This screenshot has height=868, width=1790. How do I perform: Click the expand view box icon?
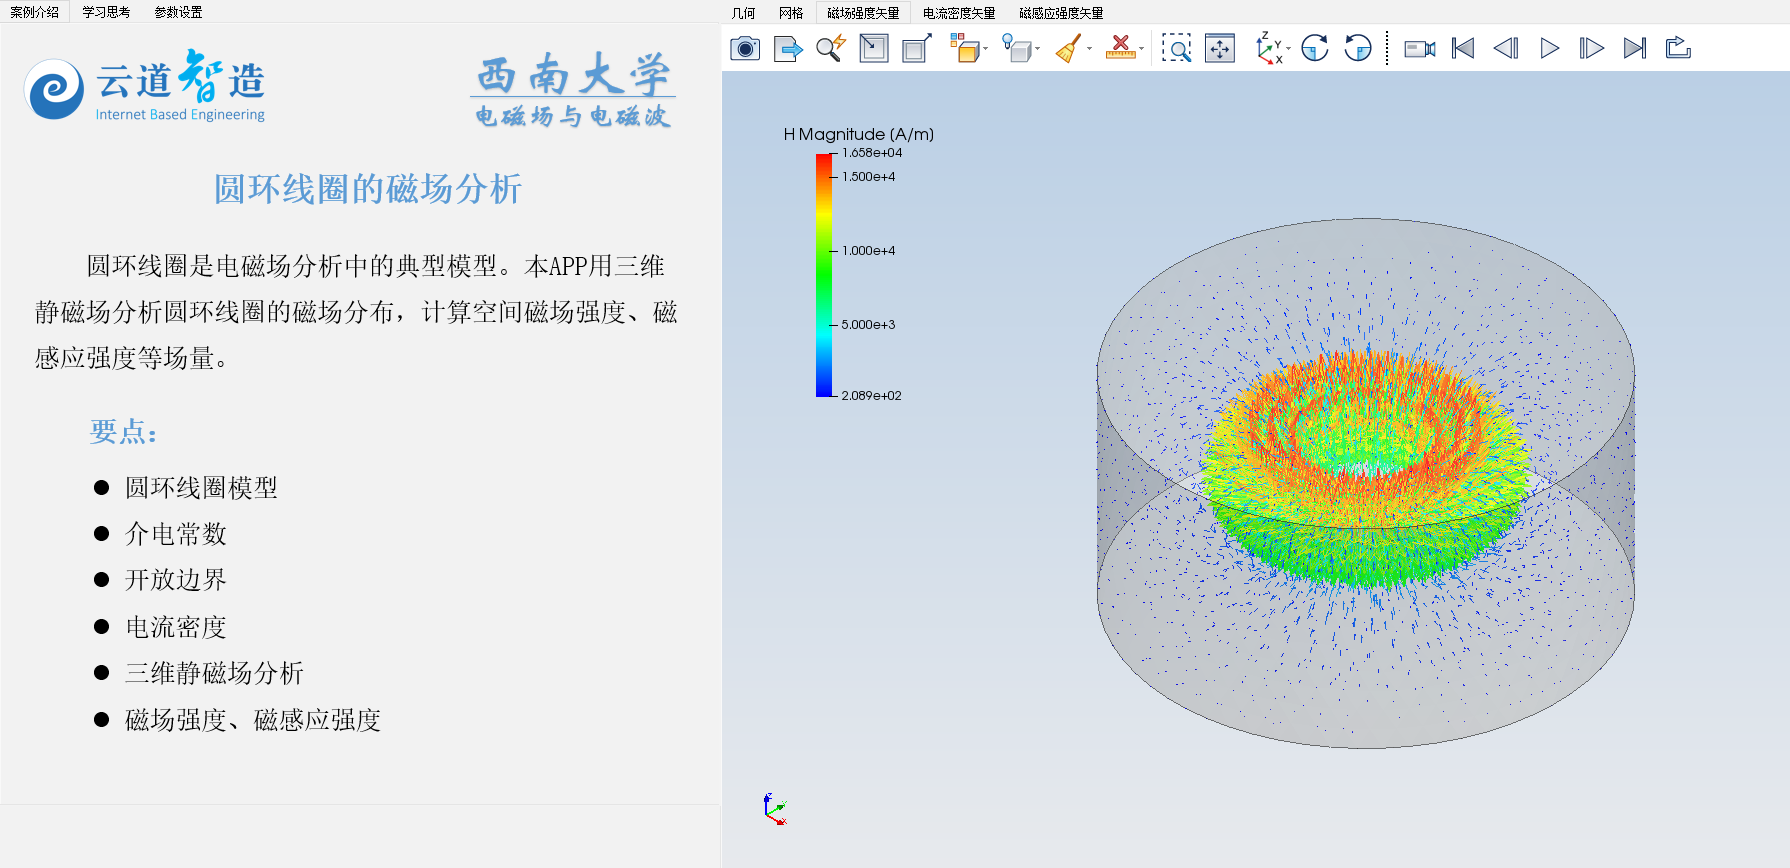[x=917, y=48]
